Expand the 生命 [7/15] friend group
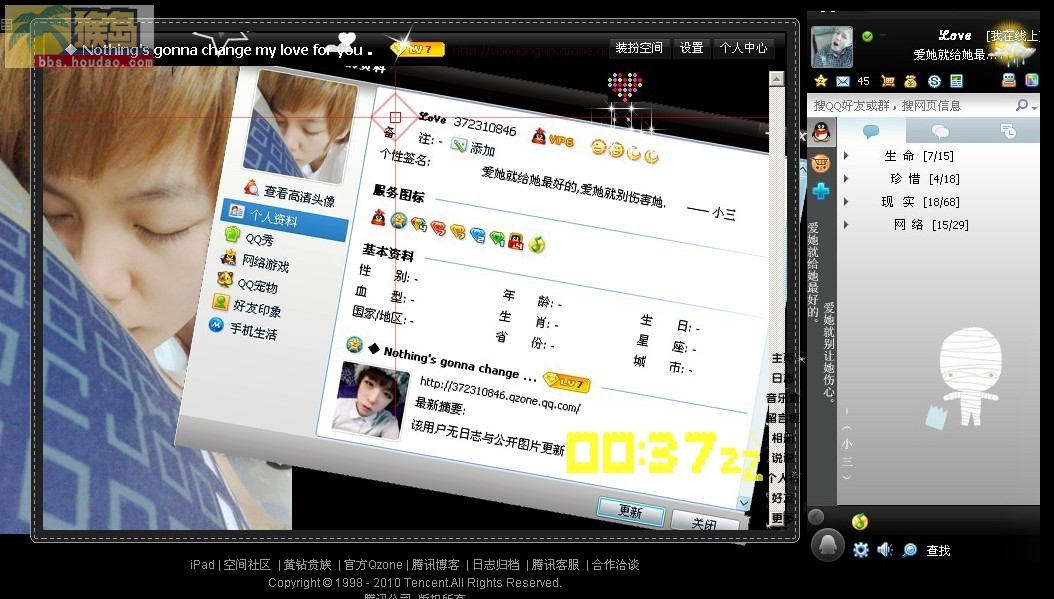 pyautogui.click(x=846, y=156)
